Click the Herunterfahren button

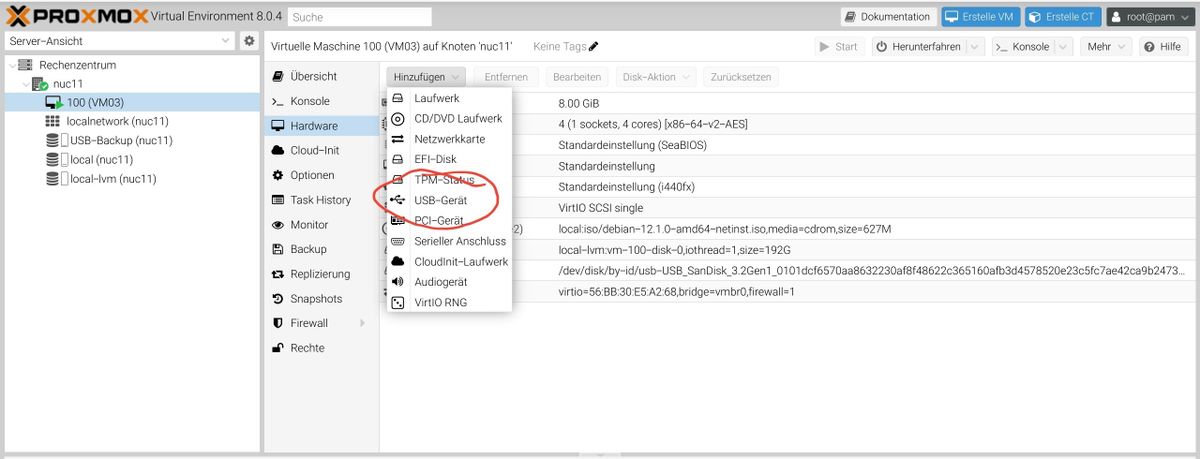[918, 46]
